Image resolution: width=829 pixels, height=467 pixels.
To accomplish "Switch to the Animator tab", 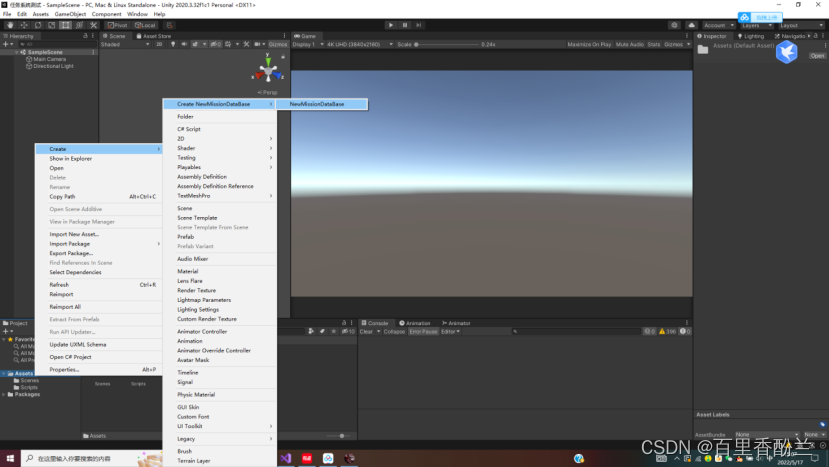I will tap(458, 323).
